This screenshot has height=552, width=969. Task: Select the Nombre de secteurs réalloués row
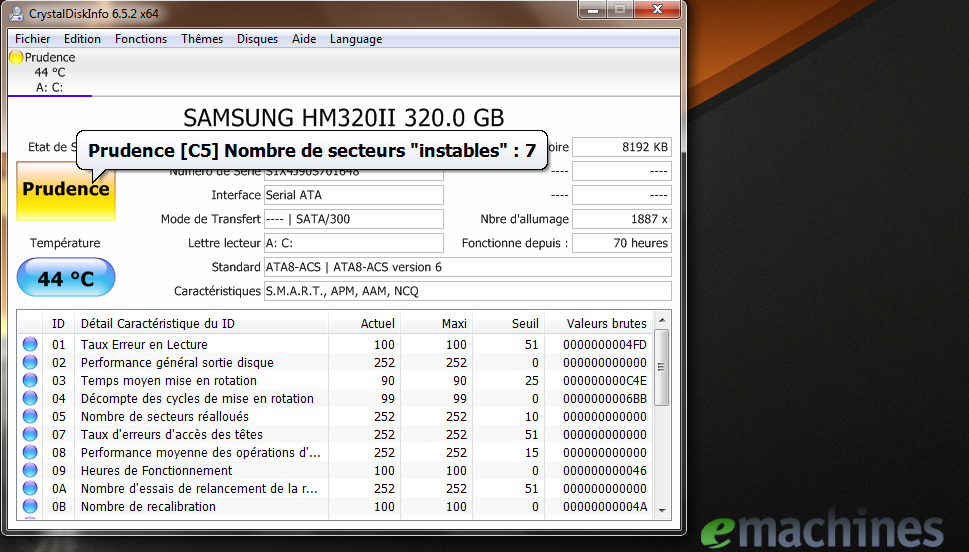coord(336,416)
